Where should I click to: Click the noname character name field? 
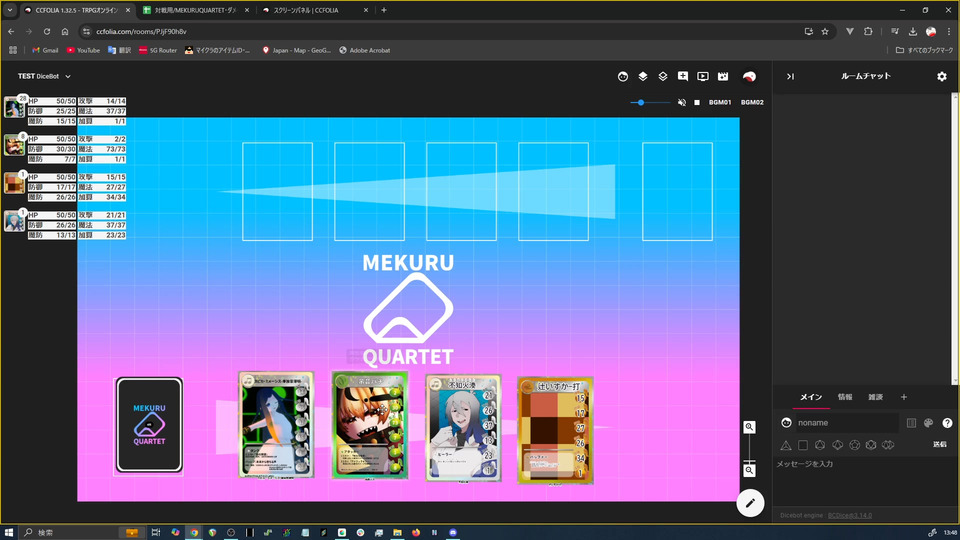pos(847,422)
